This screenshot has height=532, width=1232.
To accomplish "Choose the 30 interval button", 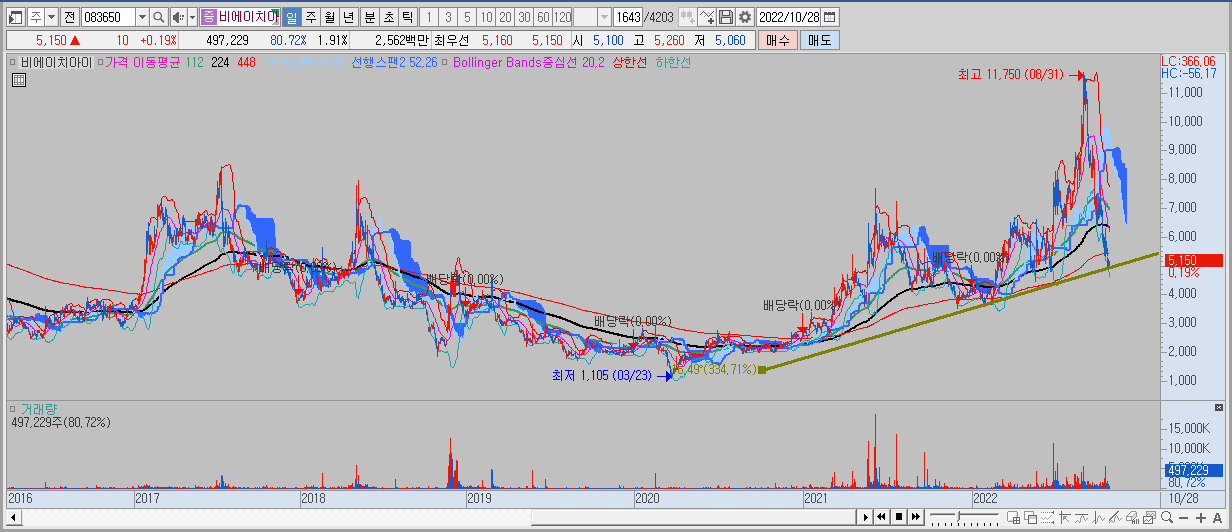I will tap(523, 17).
